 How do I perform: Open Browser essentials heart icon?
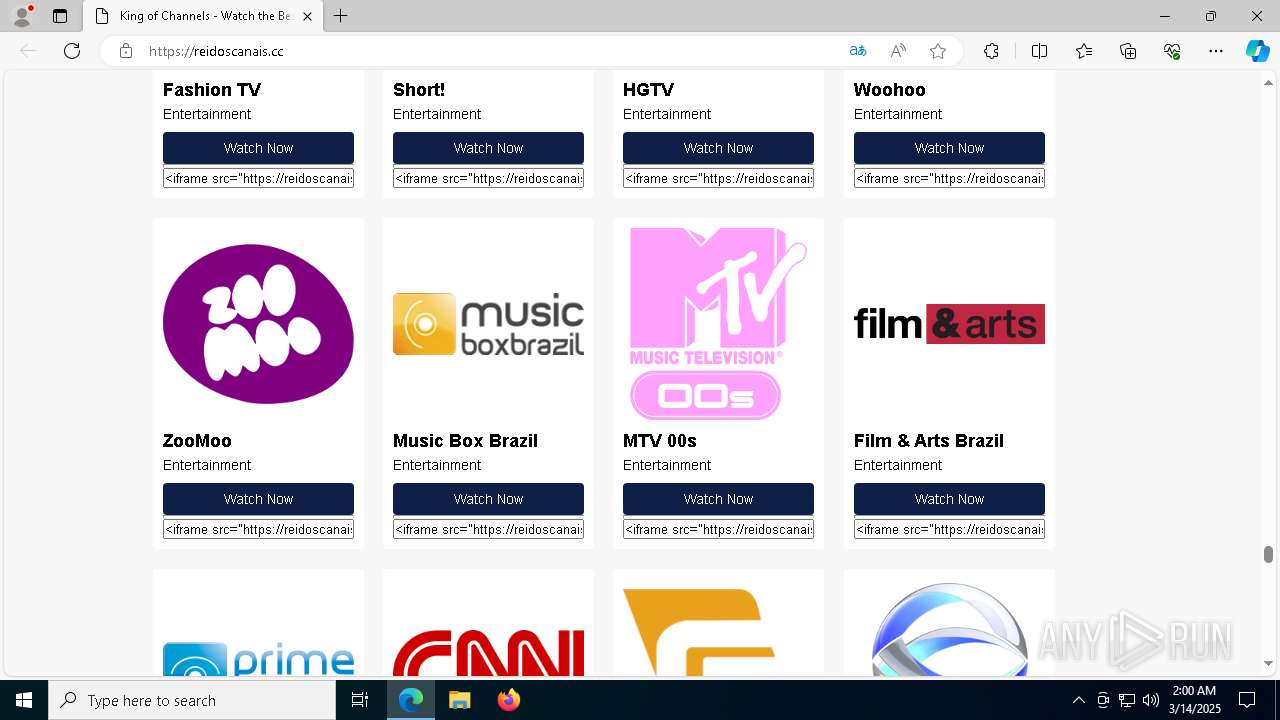pos(1172,51)
